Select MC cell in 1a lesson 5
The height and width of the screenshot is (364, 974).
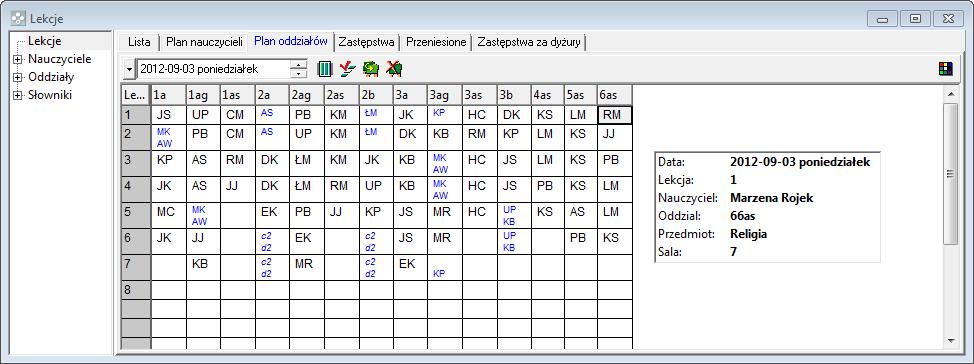(x=168, y=215)
